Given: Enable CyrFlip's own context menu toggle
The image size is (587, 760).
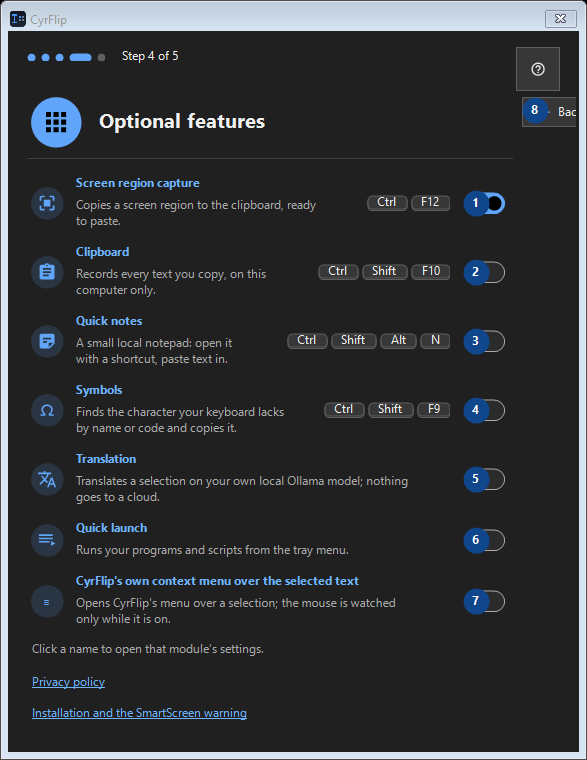Looking at the screenshot, I should click(x=485, y=602).
